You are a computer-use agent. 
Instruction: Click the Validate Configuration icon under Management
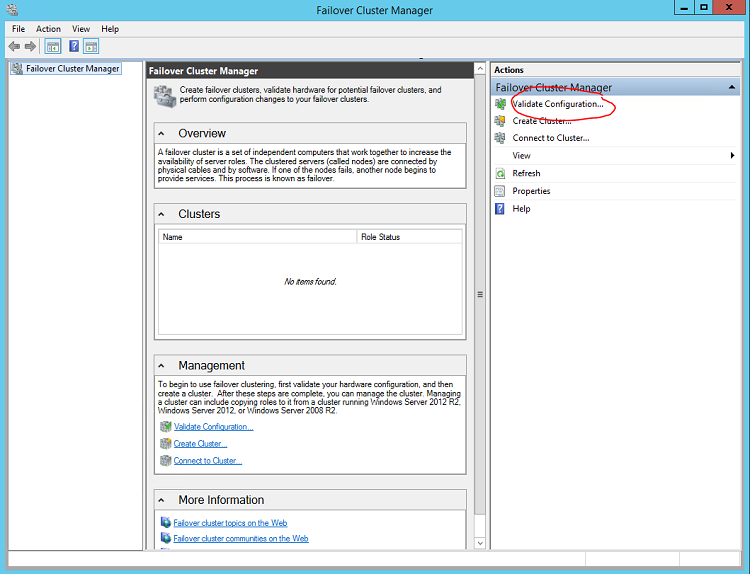click(165, 426)
